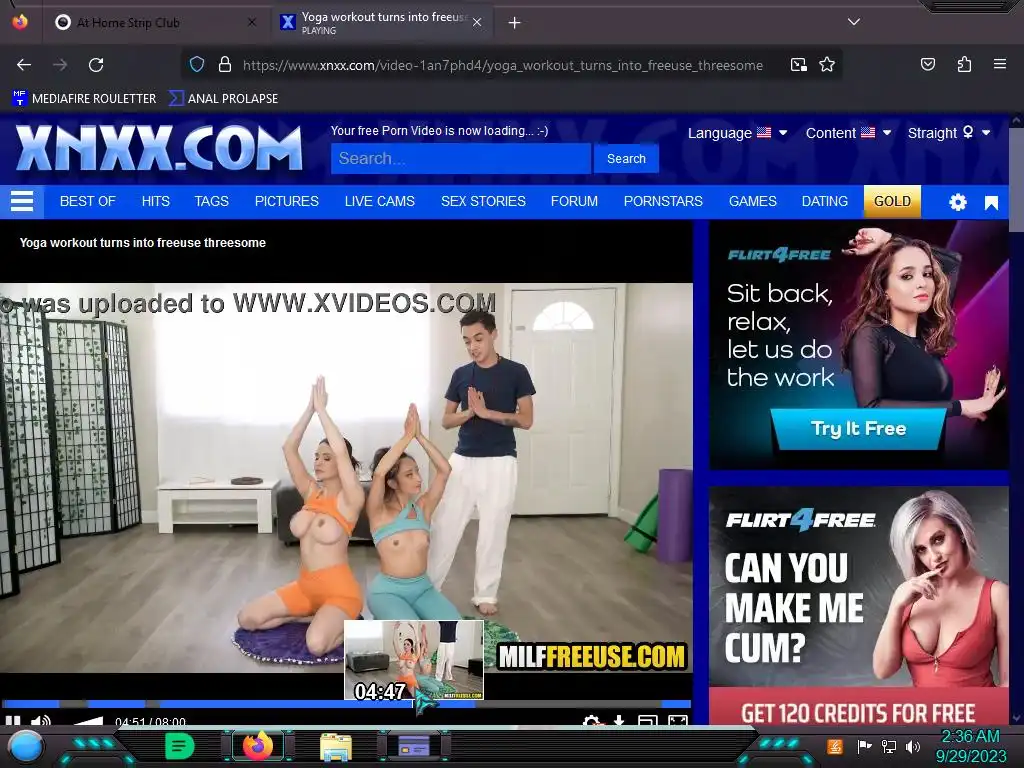Bookmark this page with the star
Screen dimensions: 1024x768
pyautogui.click(x=827, y=65)
